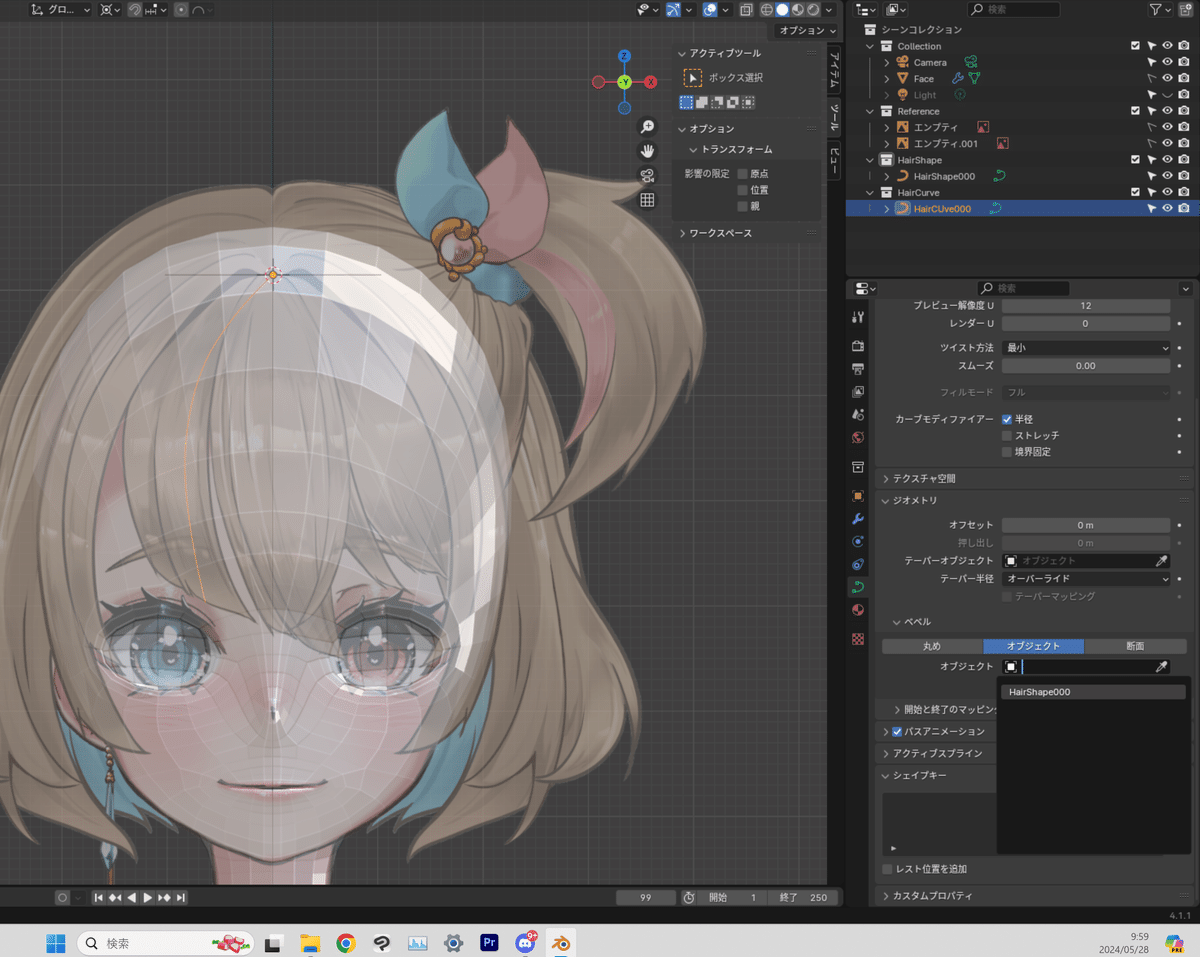1200x957 pixels.
Task: Hide the Camera object with its eye icon
Action: [x=1167, y=62]
